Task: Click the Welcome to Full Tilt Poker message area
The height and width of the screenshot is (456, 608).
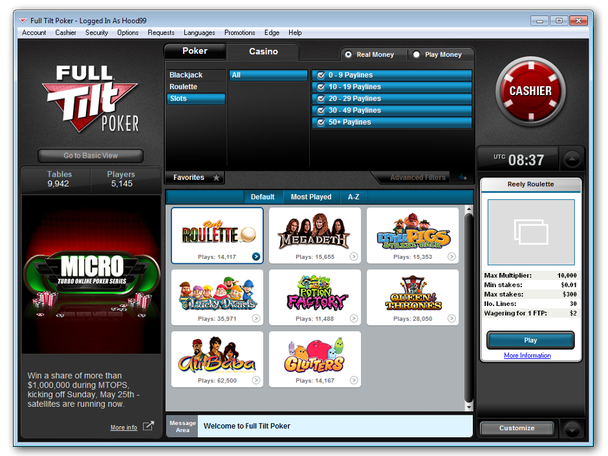Action: point(335,426)
